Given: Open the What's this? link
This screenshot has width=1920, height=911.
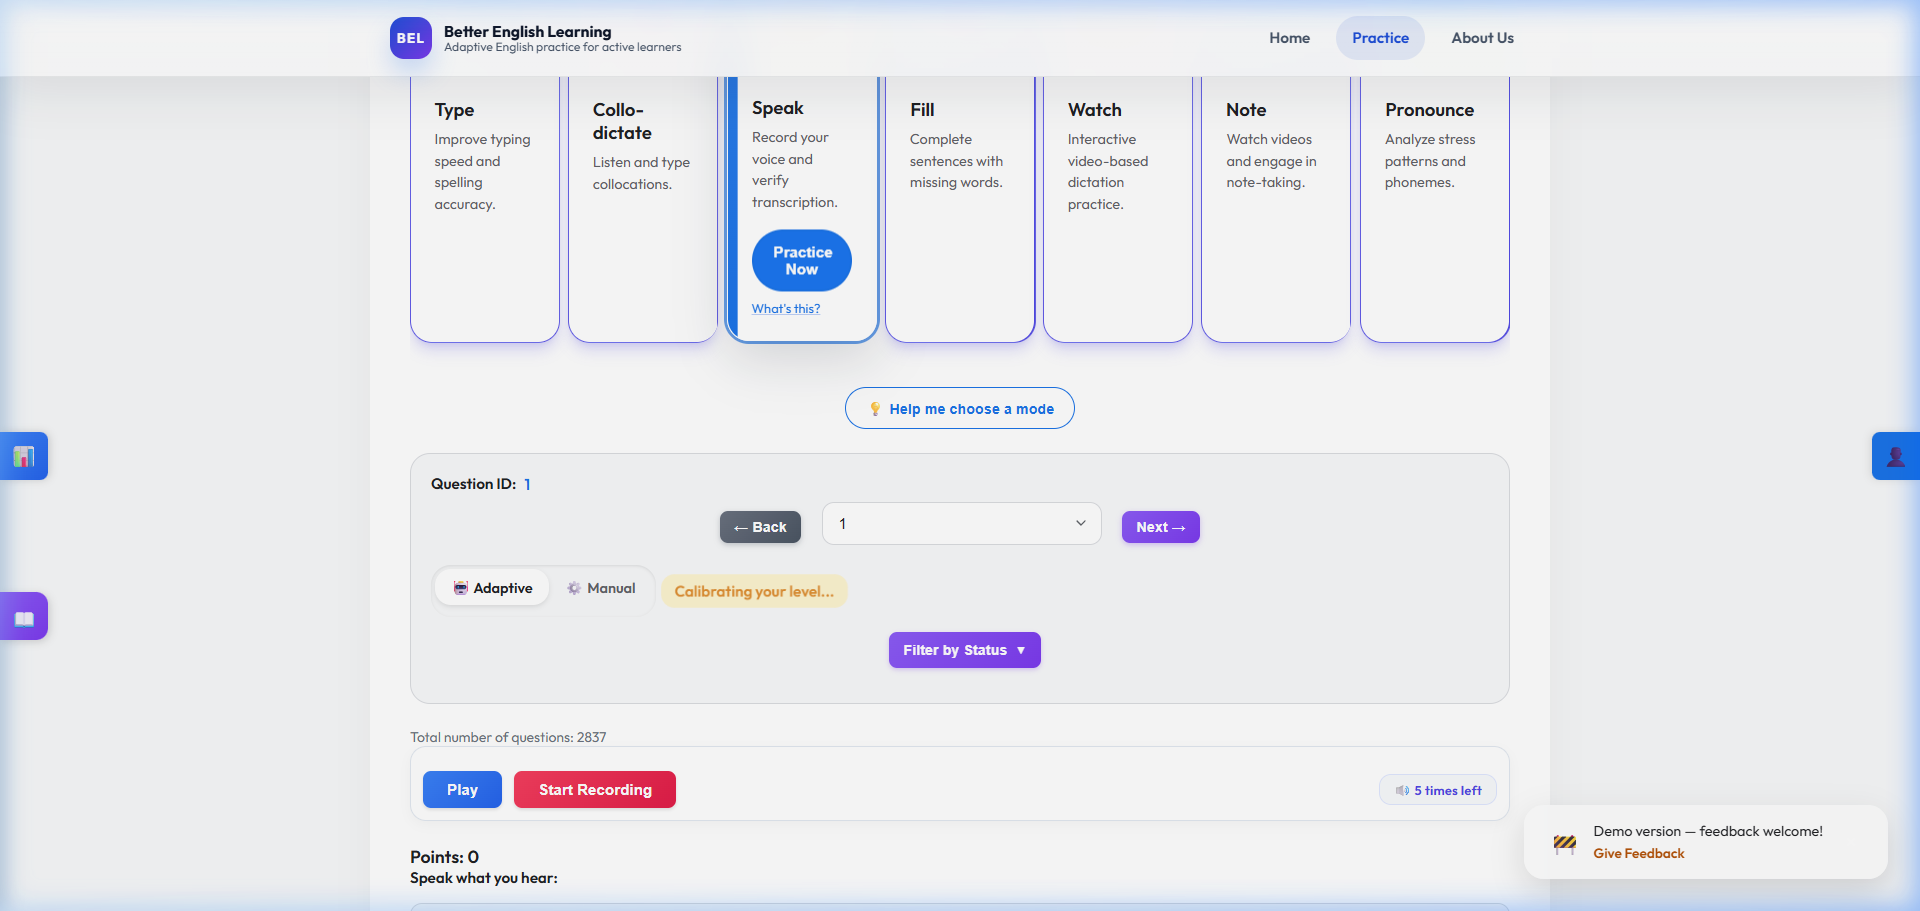Looking at the screenshot, I should pos(786,309).
